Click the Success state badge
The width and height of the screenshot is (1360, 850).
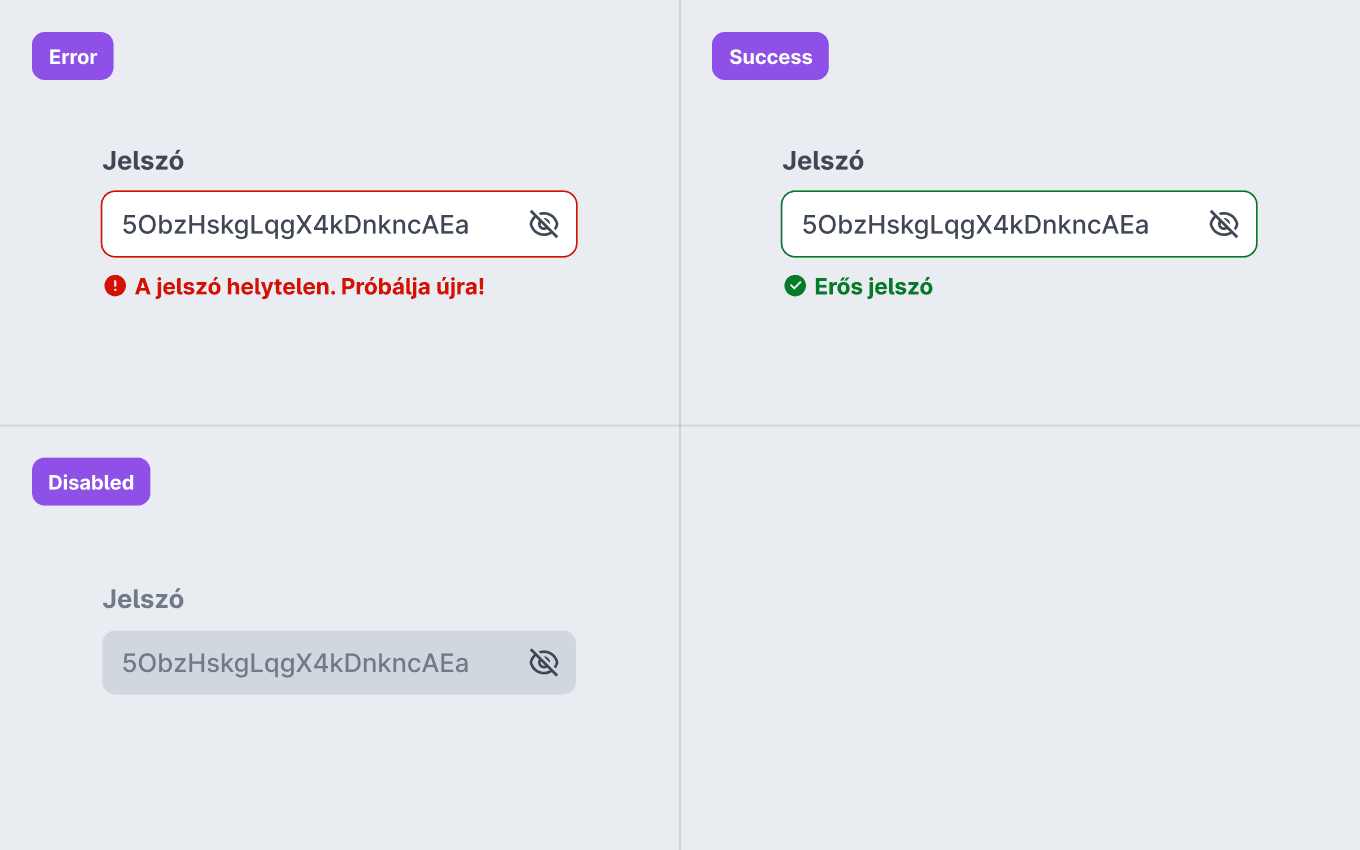(770, 56)
